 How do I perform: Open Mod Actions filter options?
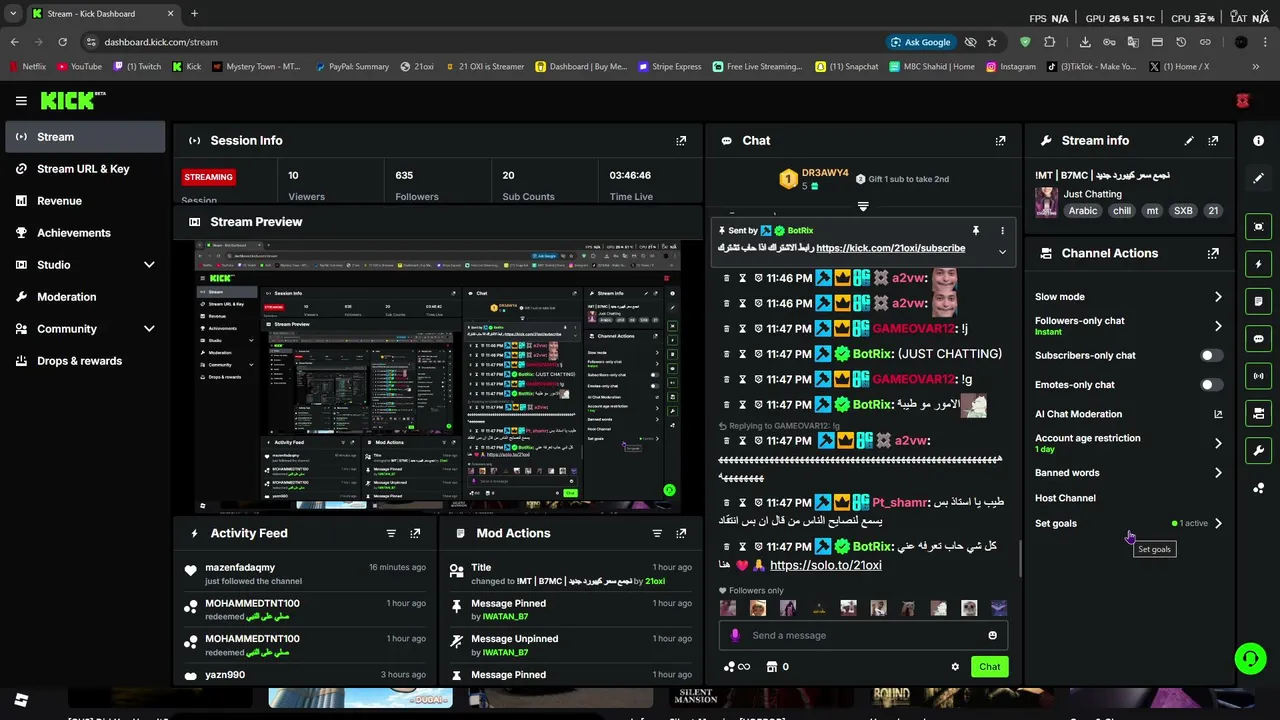point(657,534)
